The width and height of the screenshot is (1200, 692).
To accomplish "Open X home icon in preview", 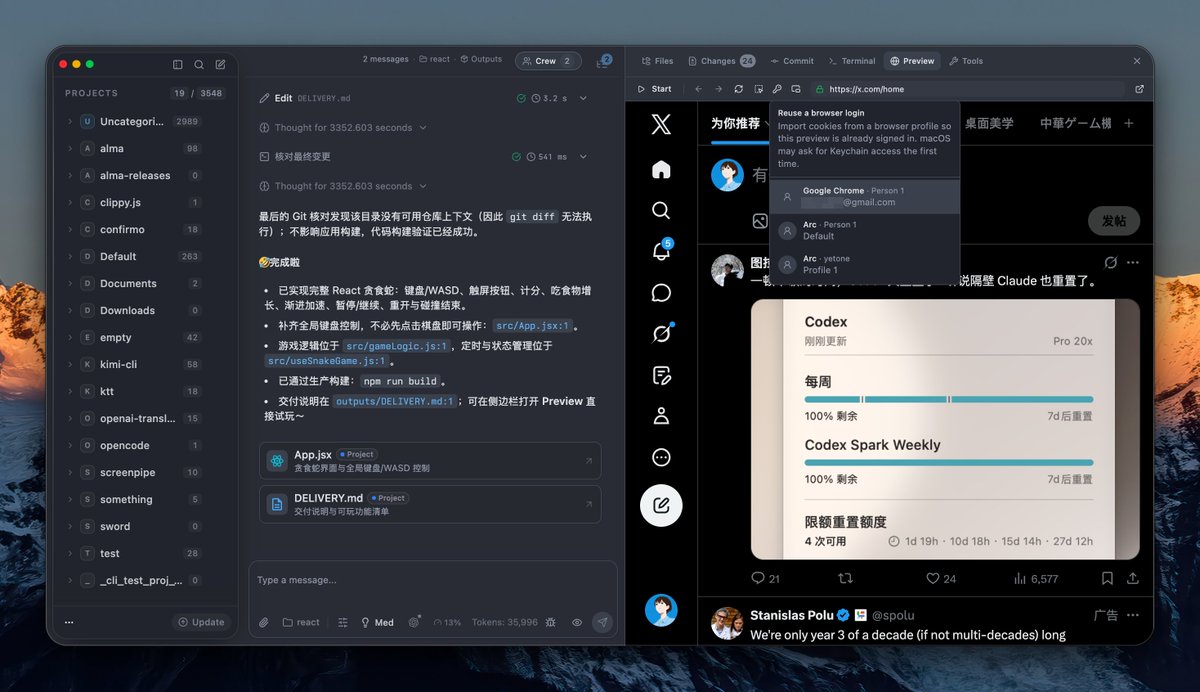I will pos(661,170).
